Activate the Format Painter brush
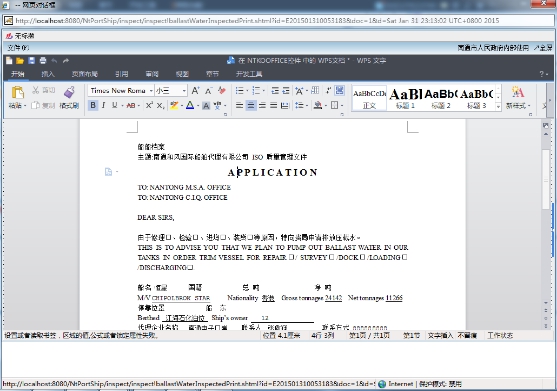 (x=69, y=92)
